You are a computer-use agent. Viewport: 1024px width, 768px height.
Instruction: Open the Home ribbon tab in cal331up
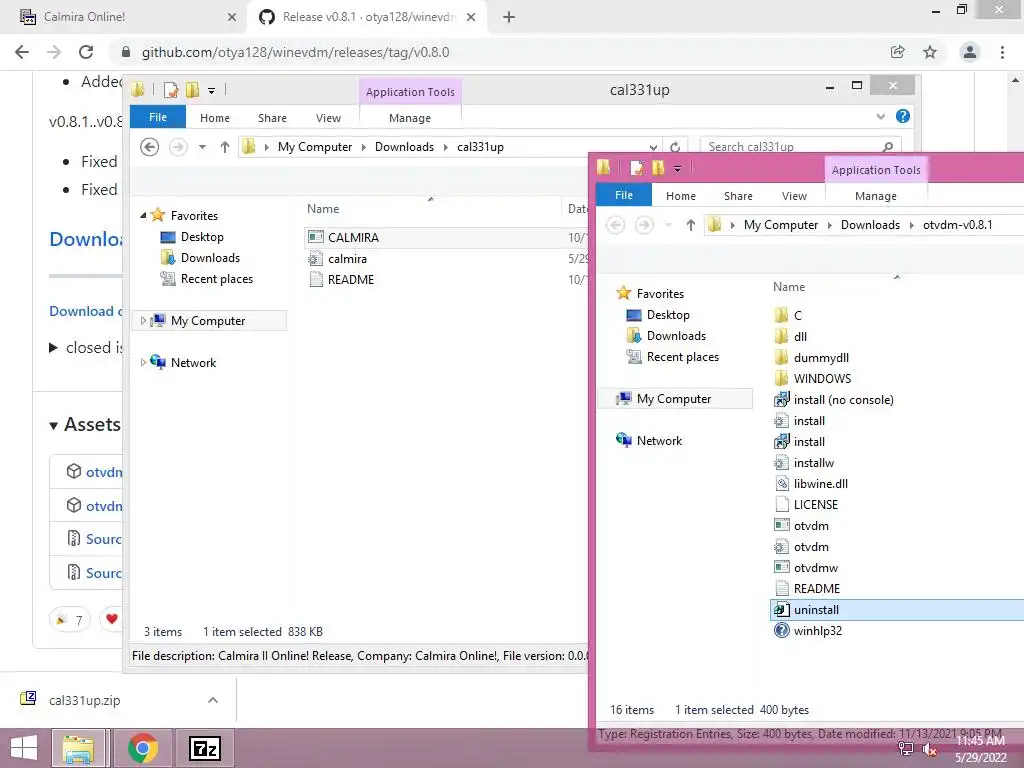point(214,118)
